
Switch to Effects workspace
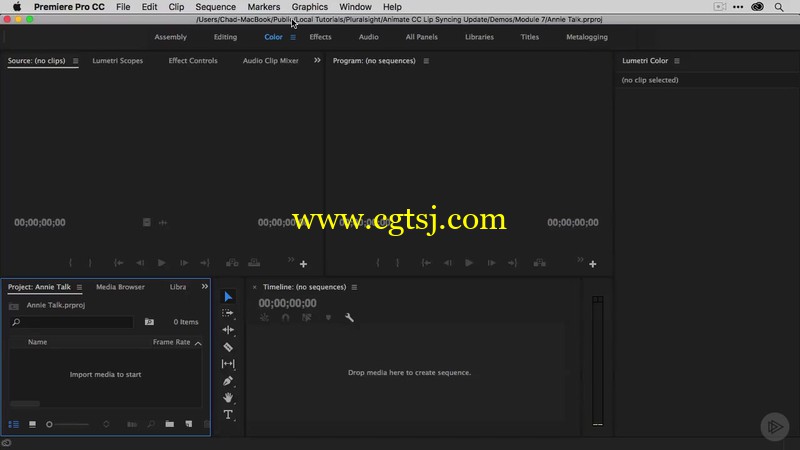tap(320, 37)
